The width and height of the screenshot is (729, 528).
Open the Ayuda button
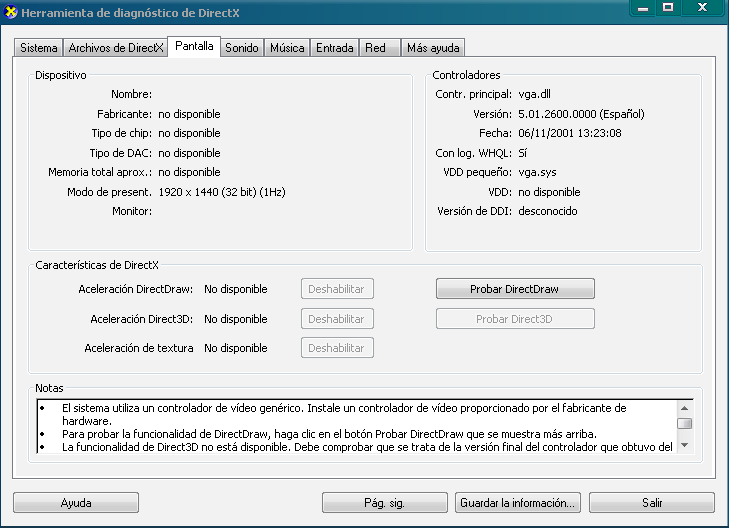tap(76, 503)
